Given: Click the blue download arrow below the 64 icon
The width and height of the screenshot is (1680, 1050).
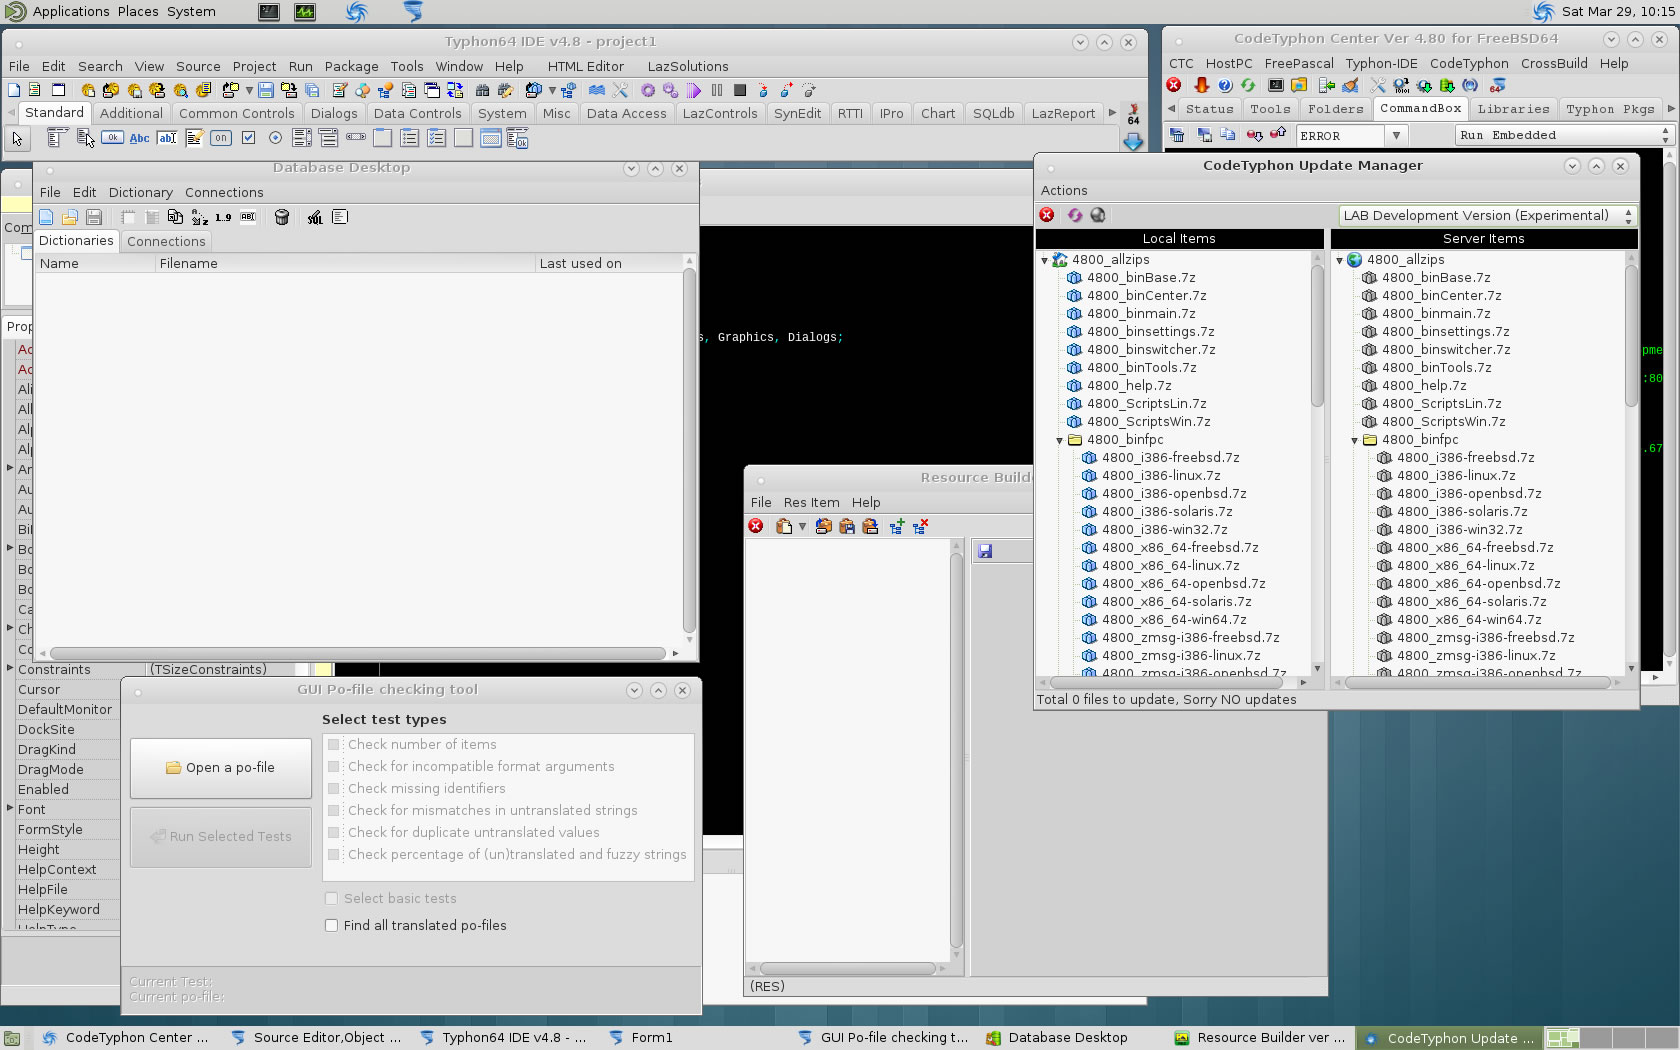Looking at the screenshot, I should [1133, 142].
